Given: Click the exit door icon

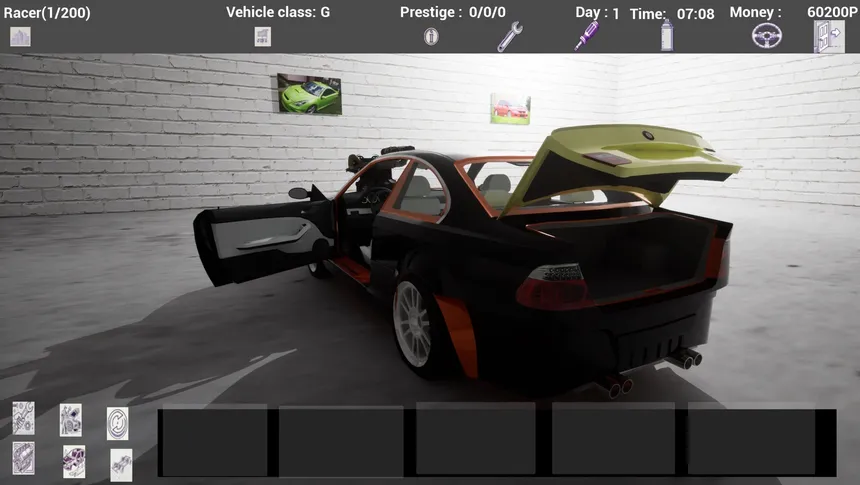Looking at the screenshot, I should click(x=829, y=36).
